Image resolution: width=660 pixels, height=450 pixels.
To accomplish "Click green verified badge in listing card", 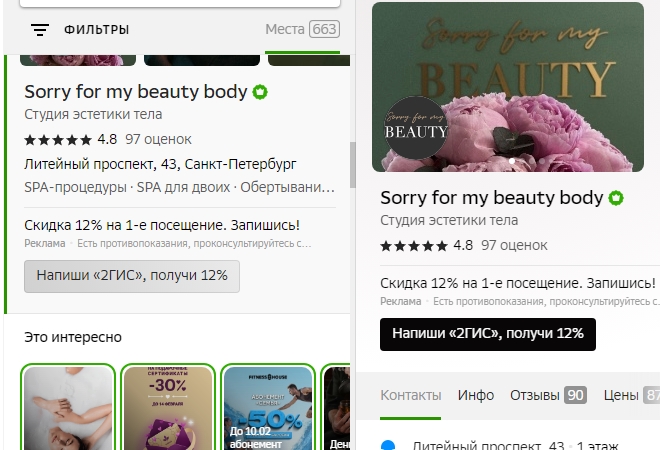I will 260,92.
